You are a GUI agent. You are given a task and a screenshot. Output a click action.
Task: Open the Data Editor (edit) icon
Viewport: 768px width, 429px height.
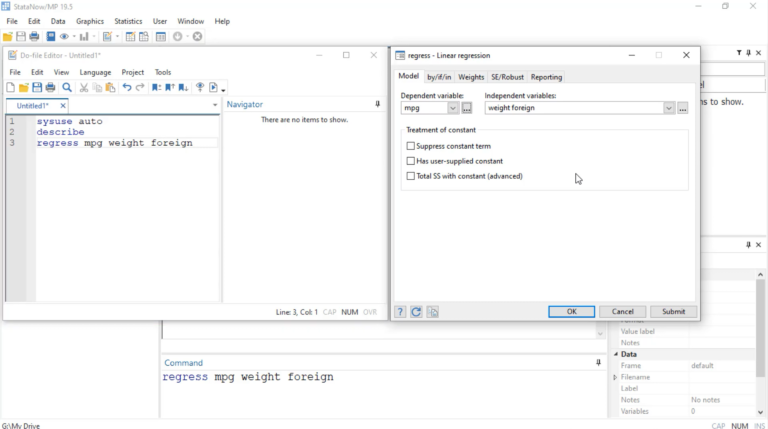tap(130, 37)
